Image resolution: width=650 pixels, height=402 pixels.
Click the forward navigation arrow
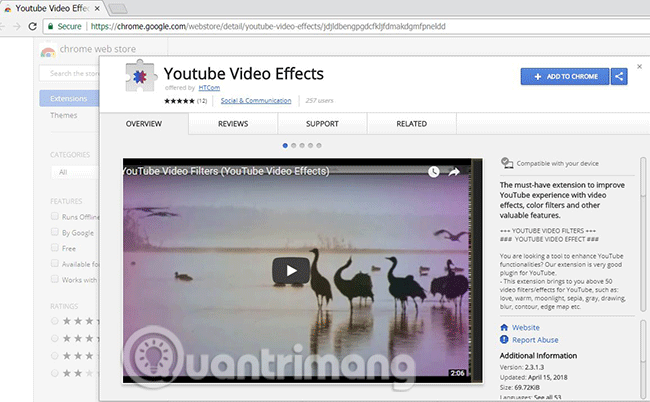click(x=17, y=27)
